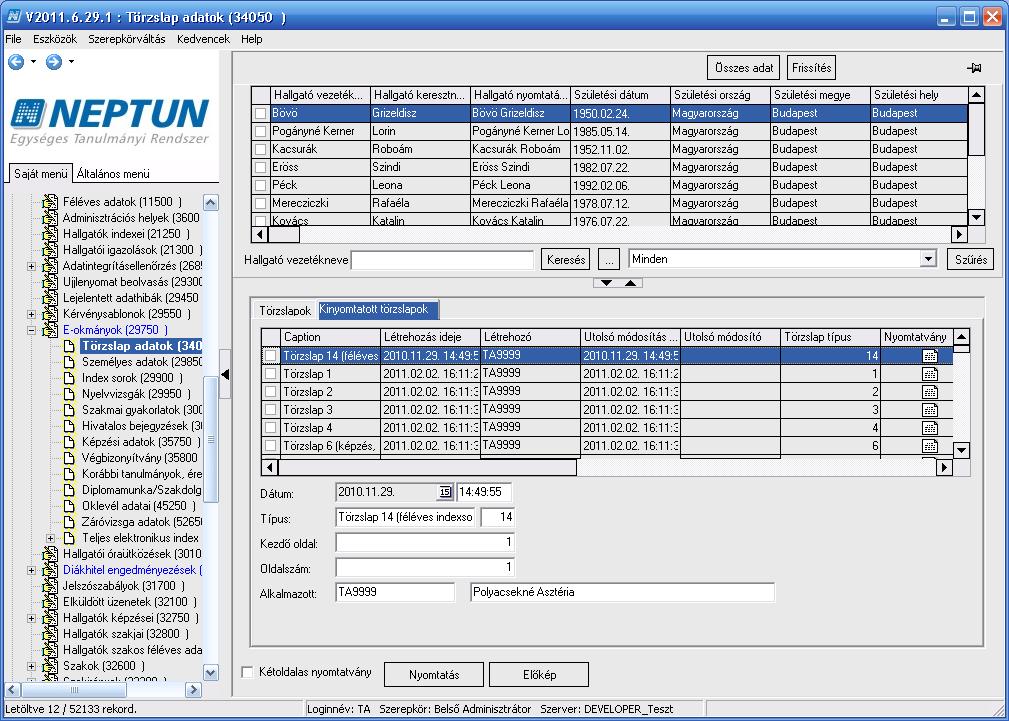This screenshot has width=1009, height=721.
Task: Click the up splitter arrow below search row
Action: point(631,283)
